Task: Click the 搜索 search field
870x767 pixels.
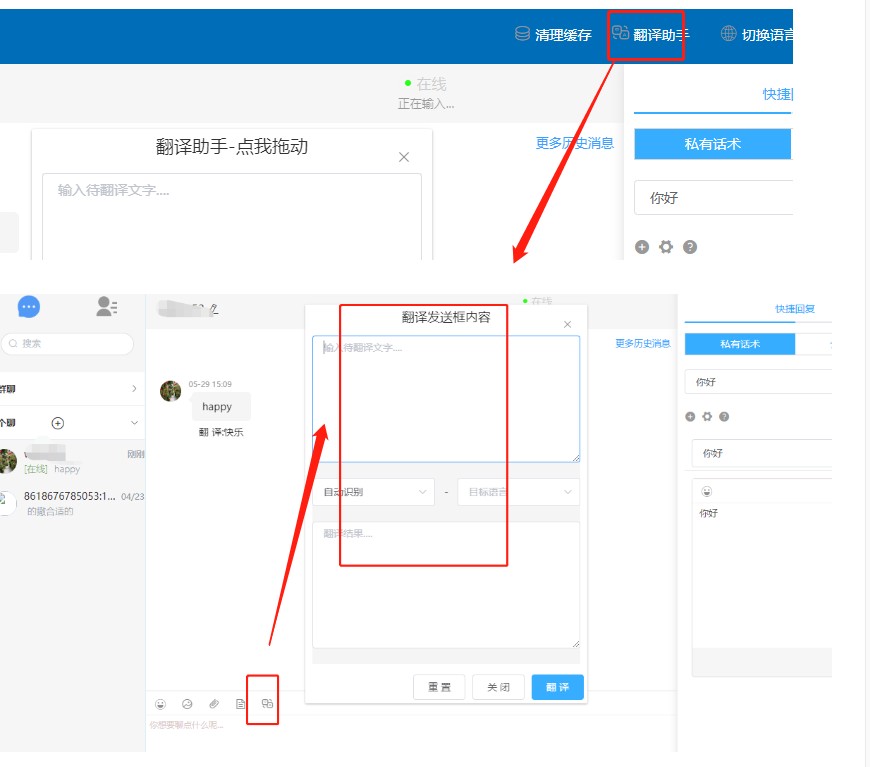Action: (x=68, y=344)
